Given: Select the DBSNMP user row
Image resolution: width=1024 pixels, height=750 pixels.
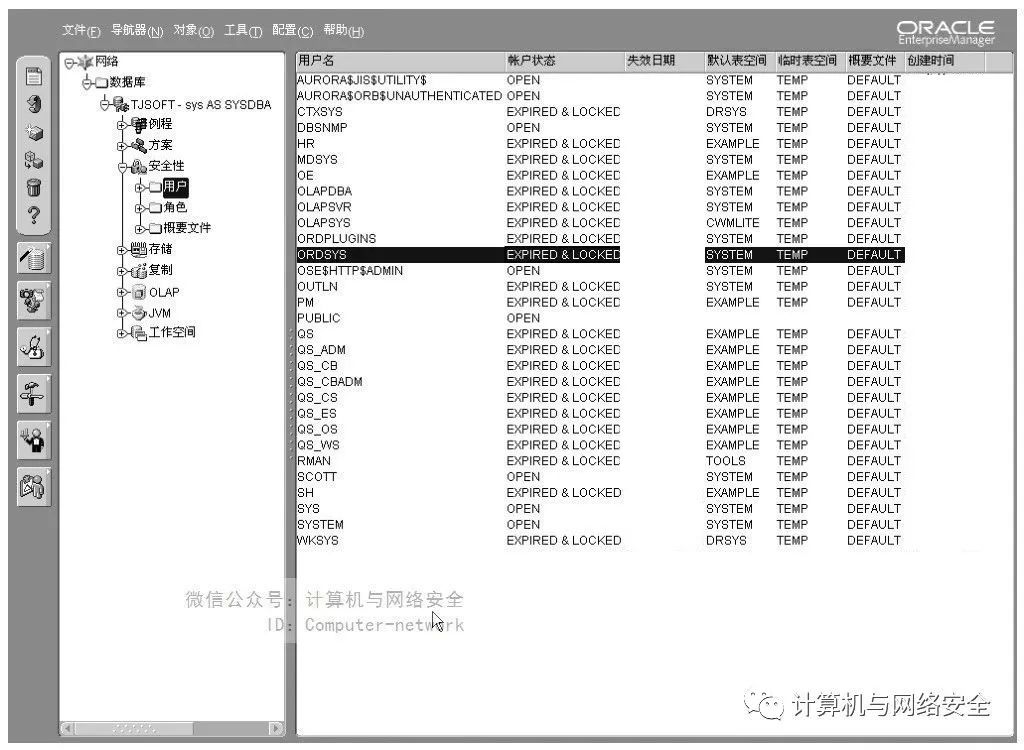Looking at the screenshot, I should [x=600, y=128].
